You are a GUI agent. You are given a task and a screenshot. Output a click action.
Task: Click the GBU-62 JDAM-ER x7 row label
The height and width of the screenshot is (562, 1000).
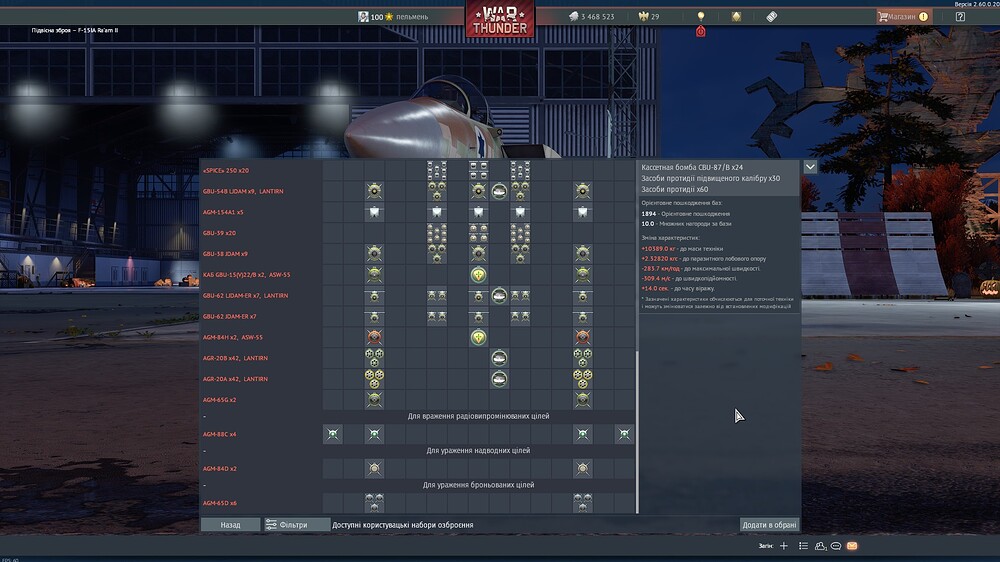pos(230,316)
